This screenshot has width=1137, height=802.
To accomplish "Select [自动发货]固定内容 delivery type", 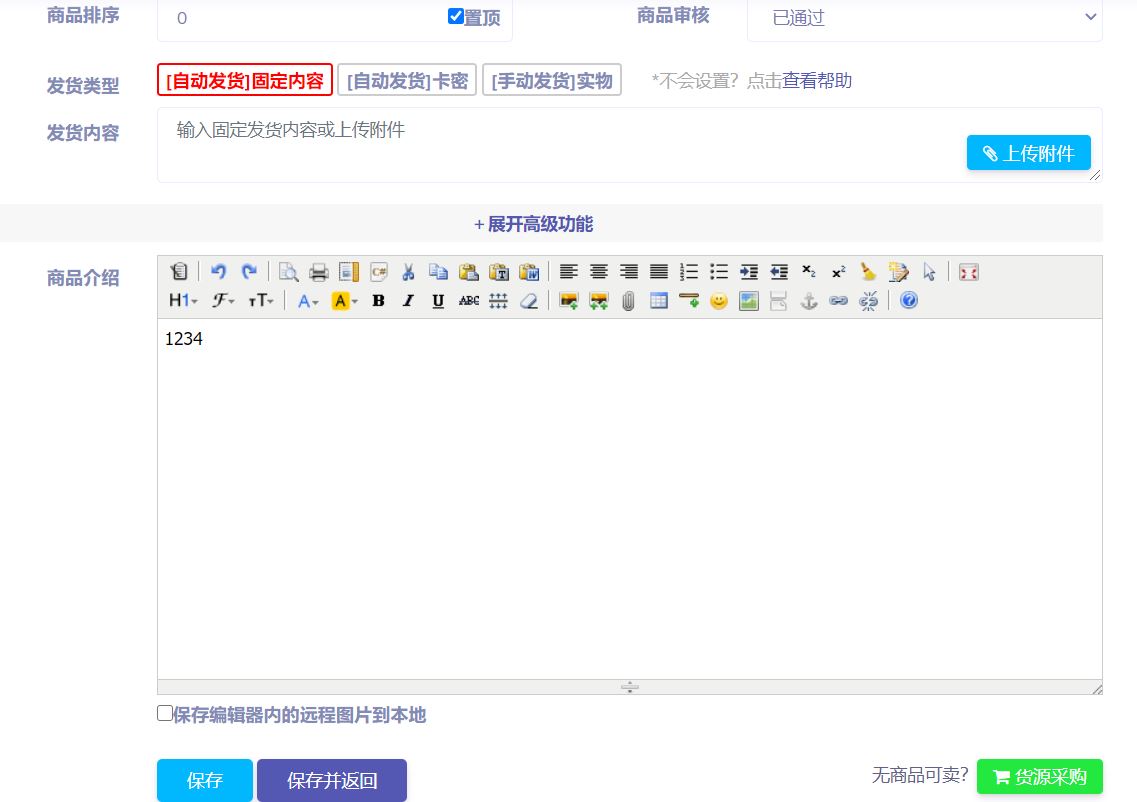I will (x=244, y=80).
